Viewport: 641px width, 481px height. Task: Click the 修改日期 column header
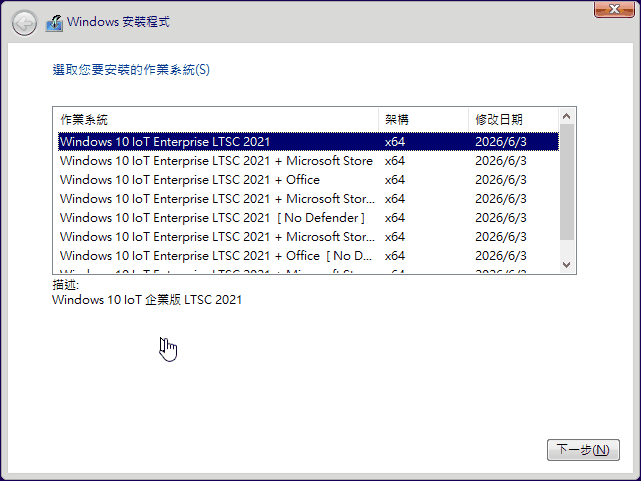tap(513, 120)
